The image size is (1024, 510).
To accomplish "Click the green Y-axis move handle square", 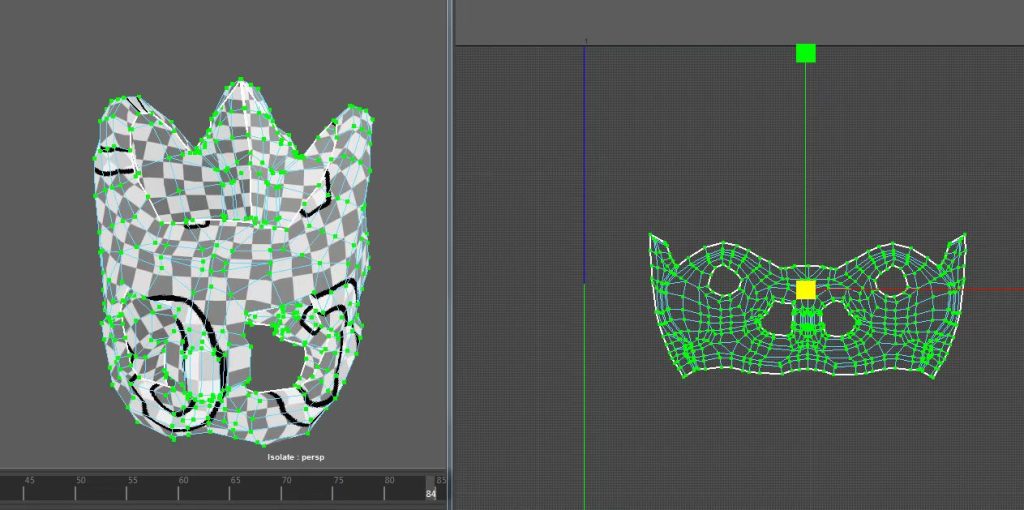I will click(x=806, y=54).
